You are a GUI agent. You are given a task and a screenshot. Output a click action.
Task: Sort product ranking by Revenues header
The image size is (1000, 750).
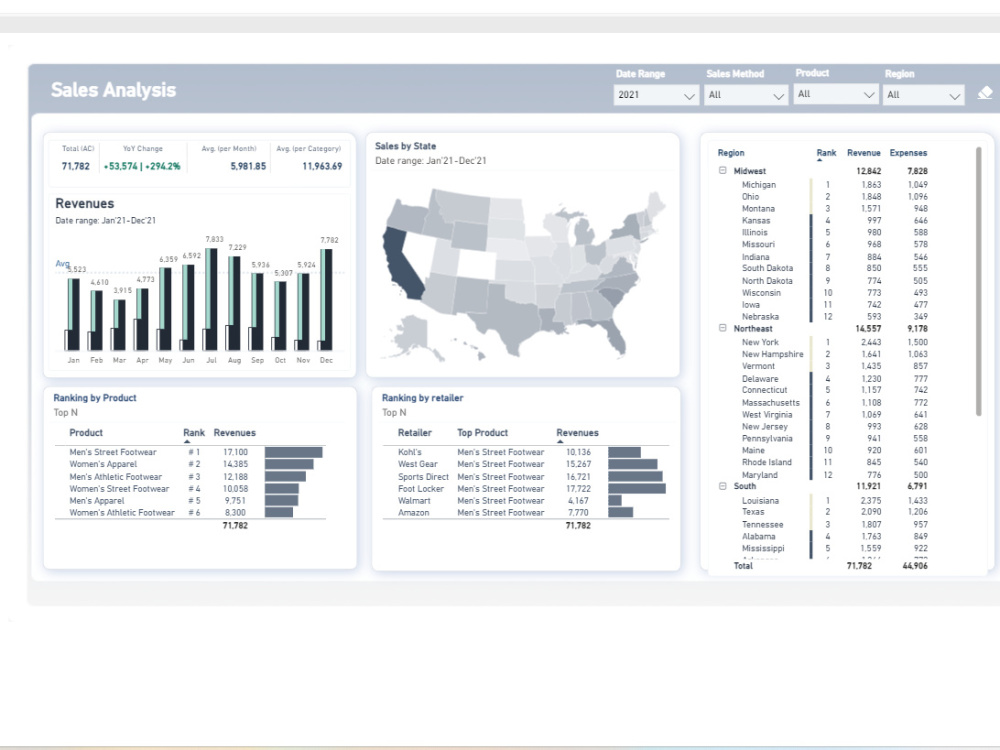click(234, 432)
